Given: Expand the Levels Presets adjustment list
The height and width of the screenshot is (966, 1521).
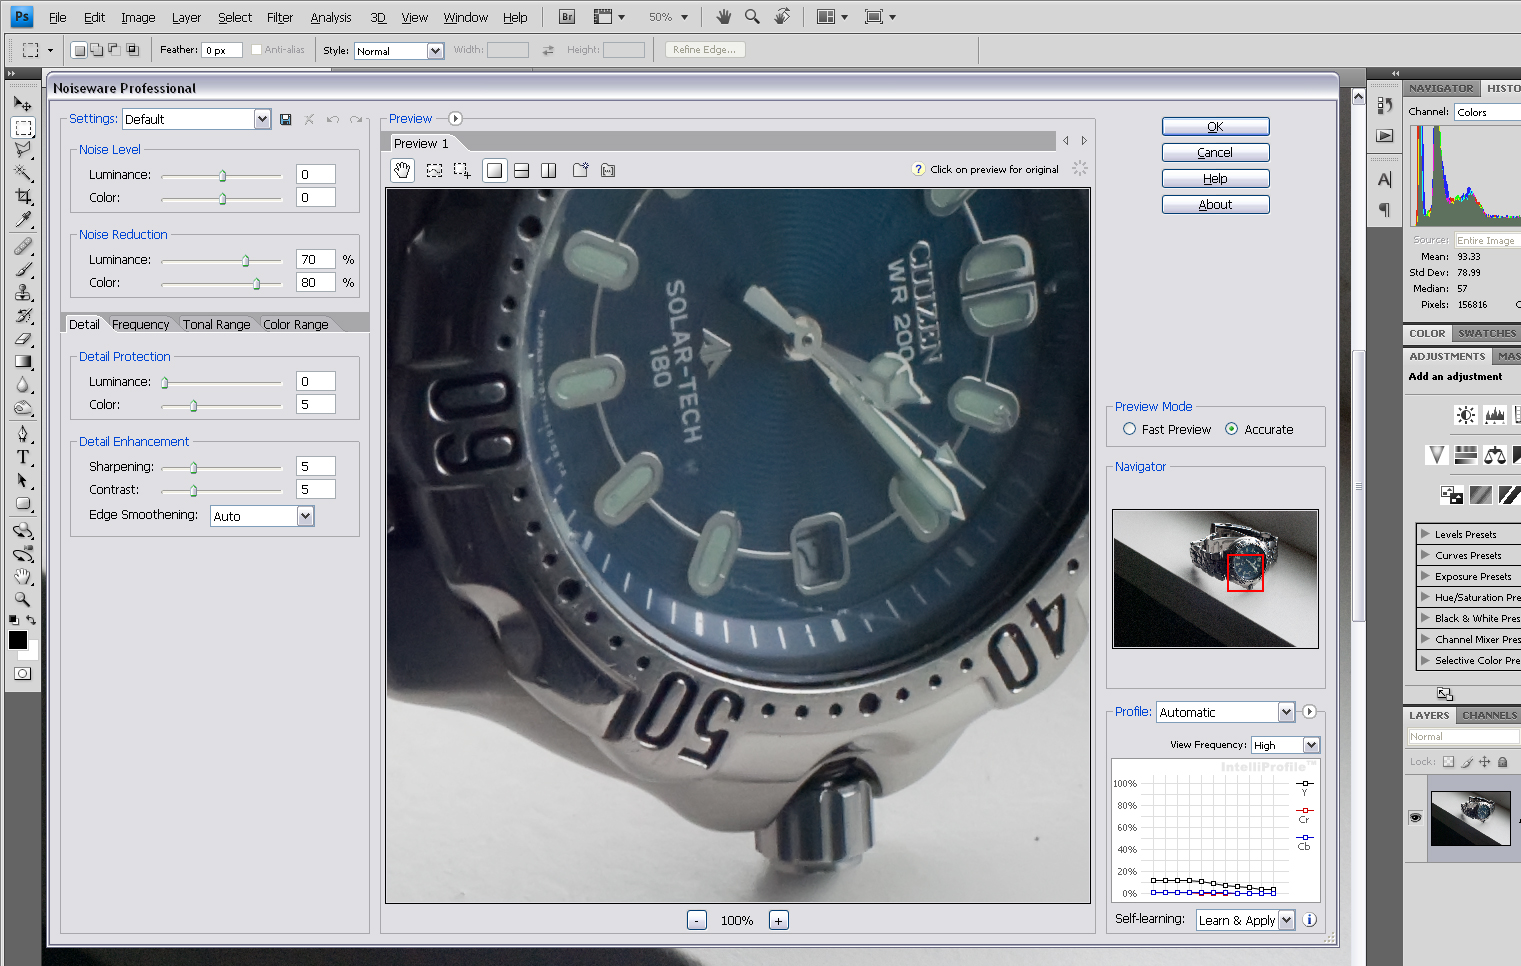Looking at the screenshot, I should 1425,534.
